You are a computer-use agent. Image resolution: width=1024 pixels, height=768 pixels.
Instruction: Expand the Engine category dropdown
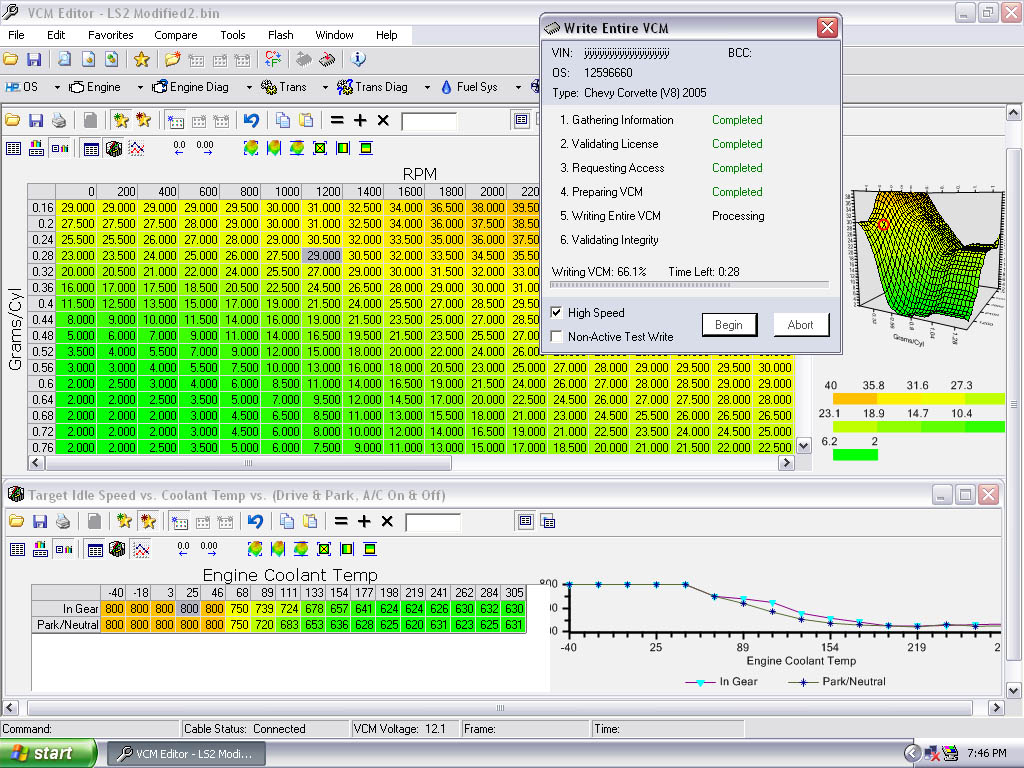(139, 87)
